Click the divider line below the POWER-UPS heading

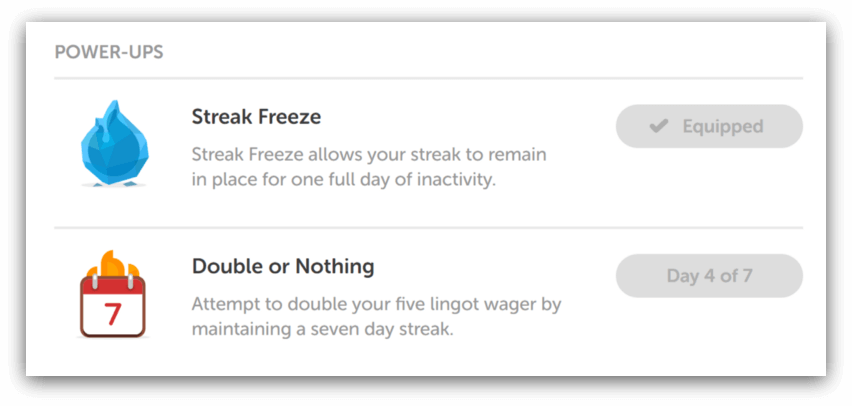pyautogui.click(x=428, y=79)
